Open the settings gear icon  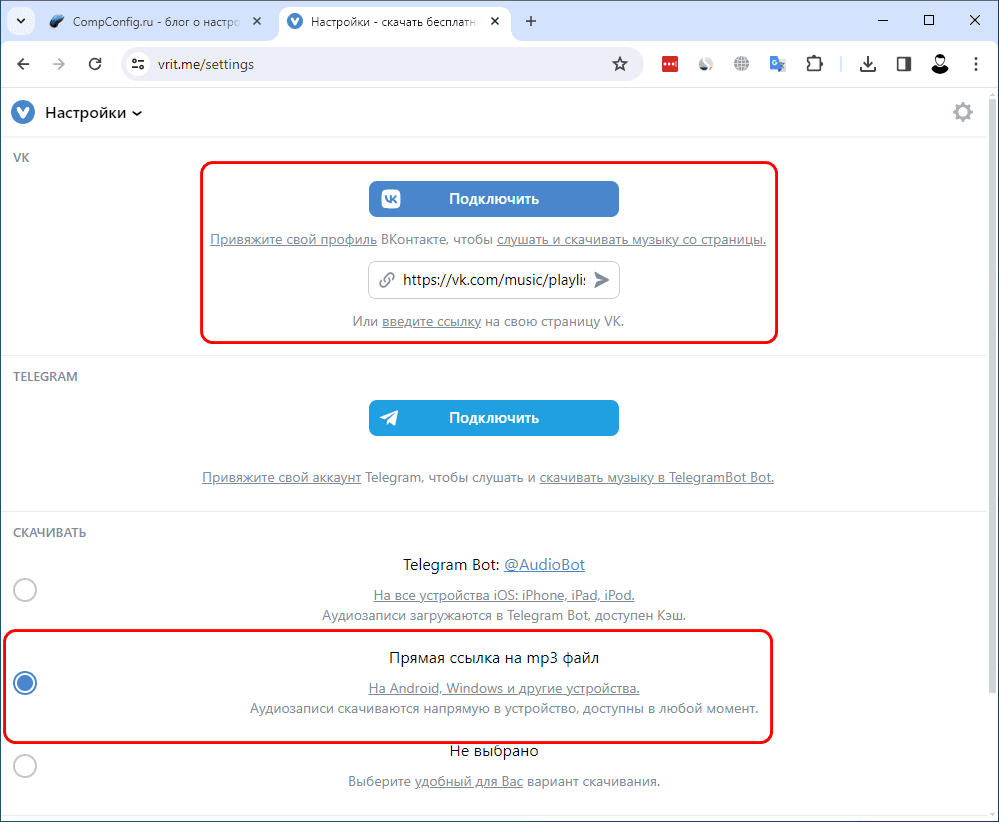[x=962, y=112]
